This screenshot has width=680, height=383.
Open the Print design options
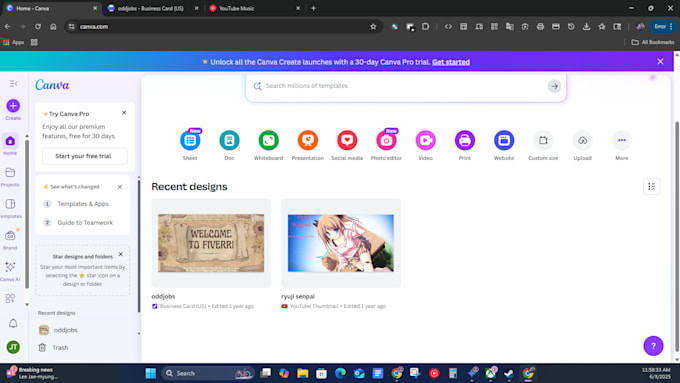(x=464, y=141)
